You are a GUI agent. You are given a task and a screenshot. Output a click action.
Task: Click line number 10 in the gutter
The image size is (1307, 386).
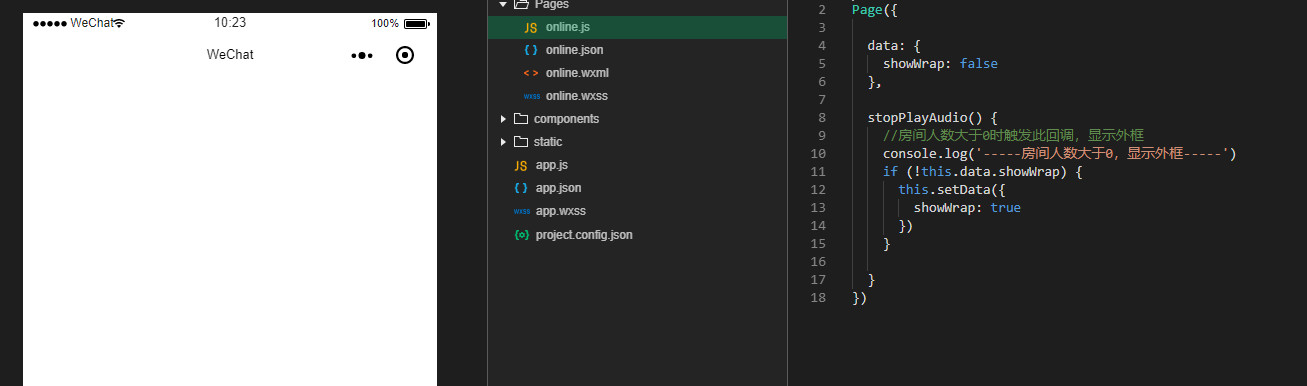pyautogui.click(x=819, y=153)
